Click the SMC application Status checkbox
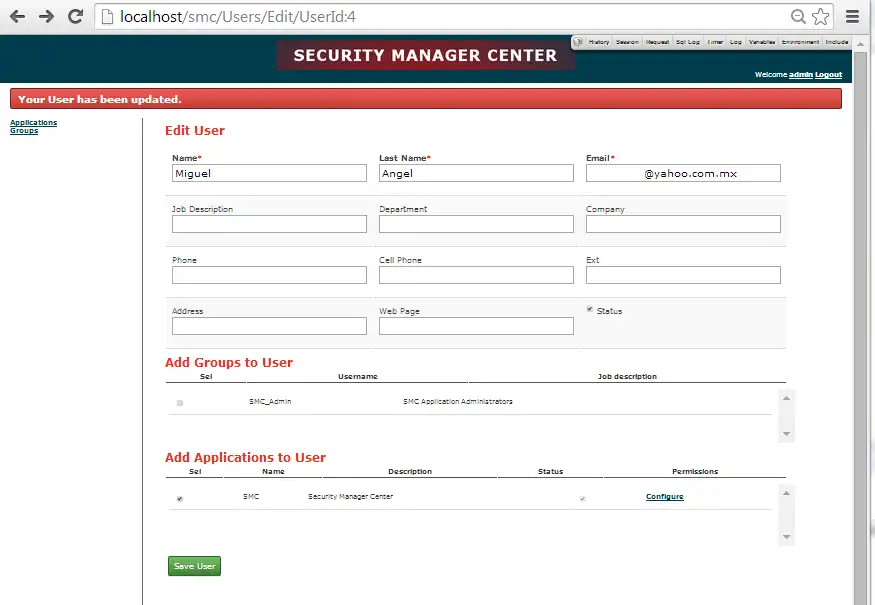 click(583, 498)
